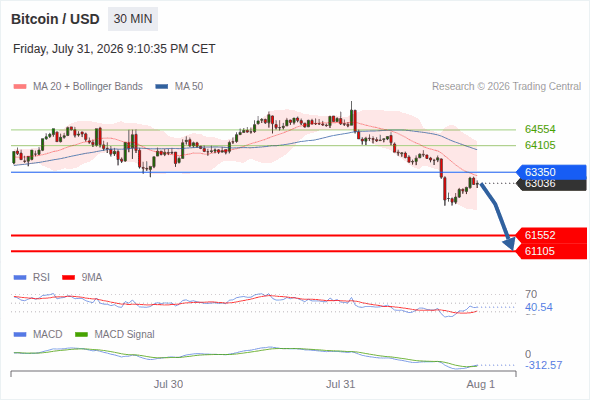
Task: Click the blue 63350 pivot price tag
Action: [551, 172]
